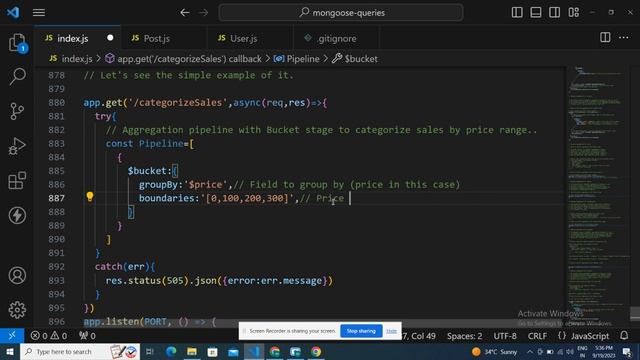The height and width of the screenshot is (360, 640).
Task: Toggle the primary side bar layout icon
Action: click(517, 12)
